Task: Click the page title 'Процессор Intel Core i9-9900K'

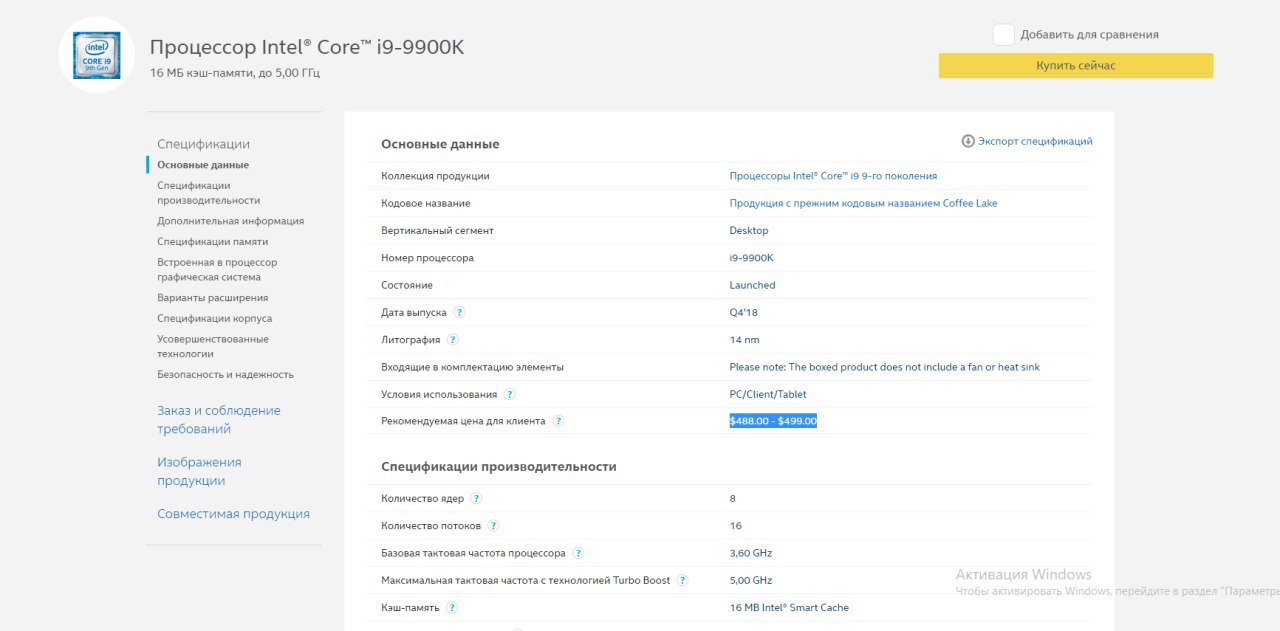Action: click(307, 47)
